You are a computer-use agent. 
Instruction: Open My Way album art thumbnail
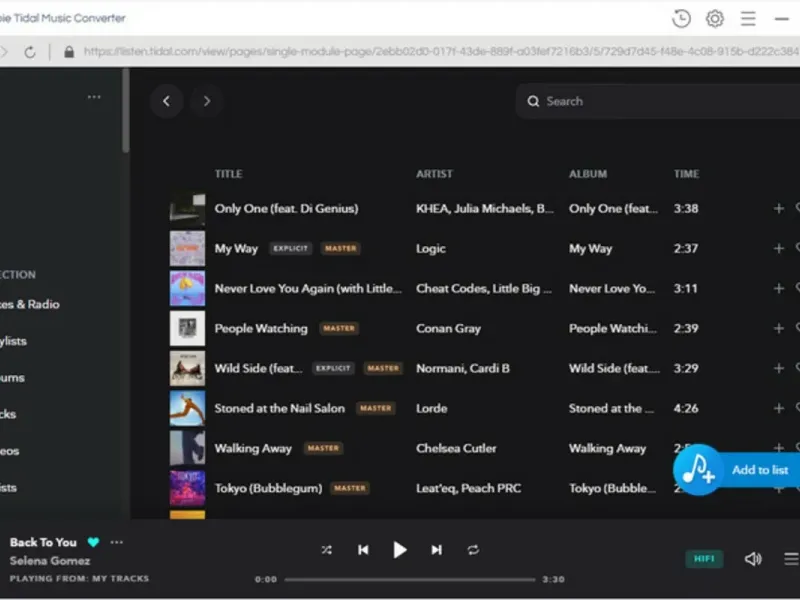coord(187,248)
